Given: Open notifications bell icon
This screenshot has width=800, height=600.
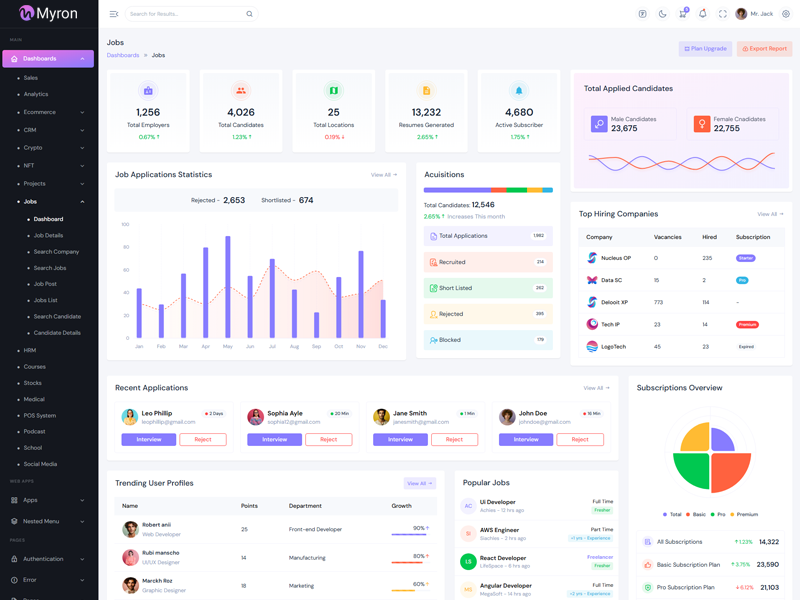Looking at the screenshot, I should click(702, 14).
